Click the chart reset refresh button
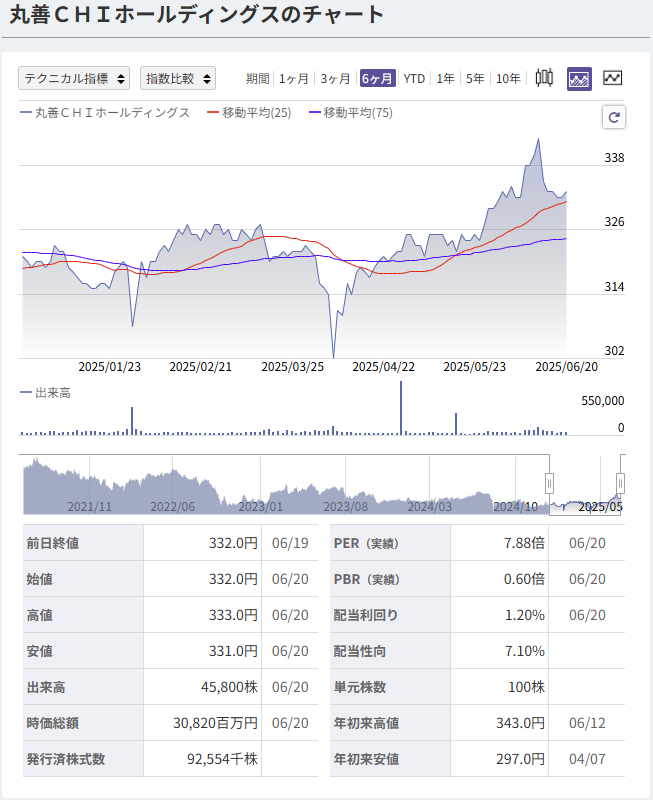Viewport: 653px width, 800px height. pos(614,117)
